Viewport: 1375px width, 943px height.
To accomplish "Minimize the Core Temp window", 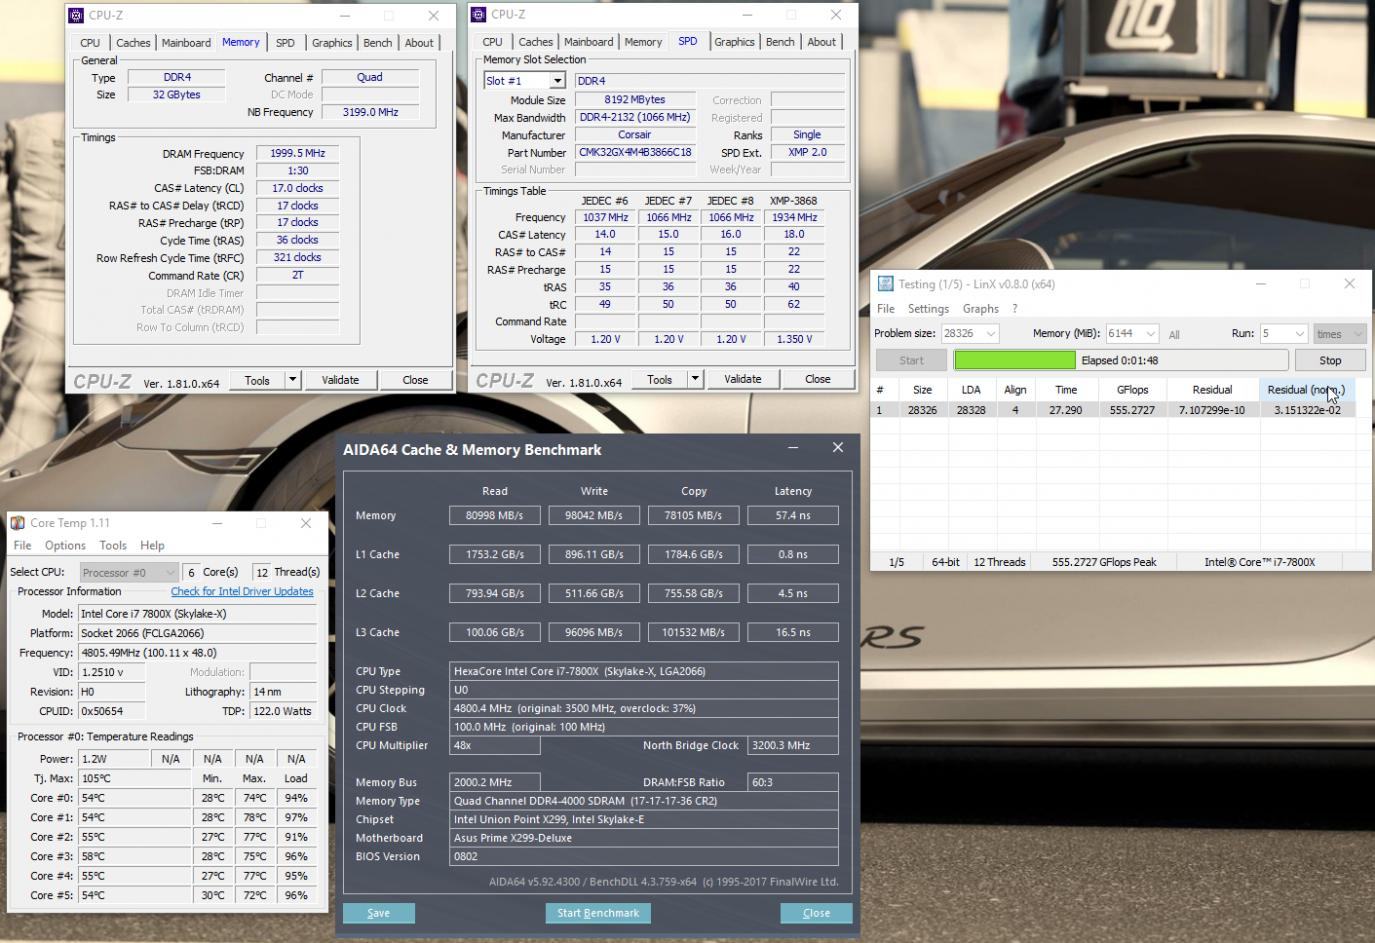I will (x=216, y=523).
